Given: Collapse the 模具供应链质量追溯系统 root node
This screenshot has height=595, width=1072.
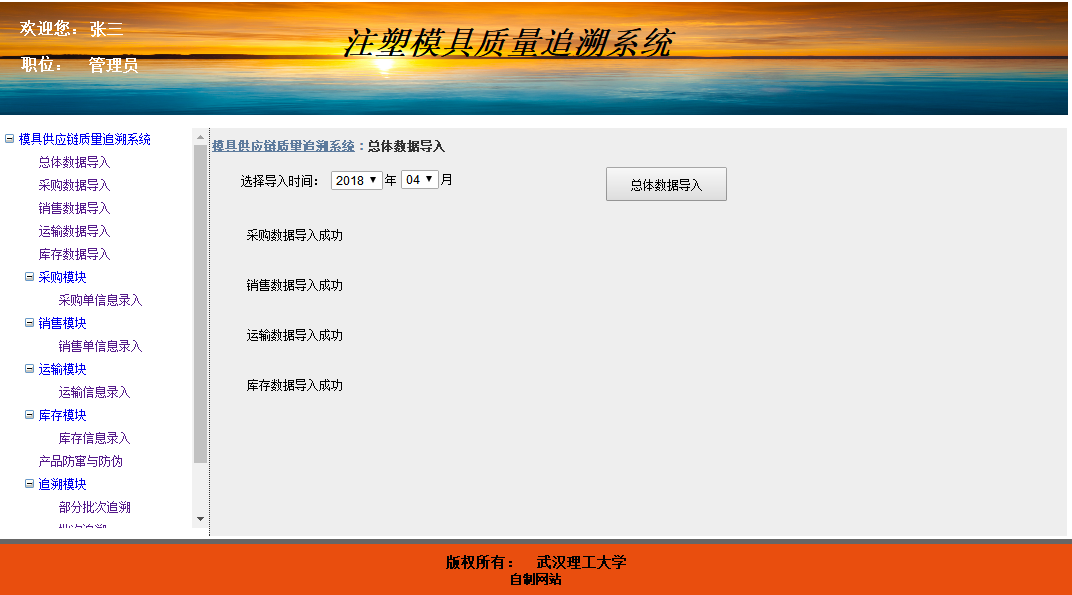Looking at the screenshot, I should 10,139.
